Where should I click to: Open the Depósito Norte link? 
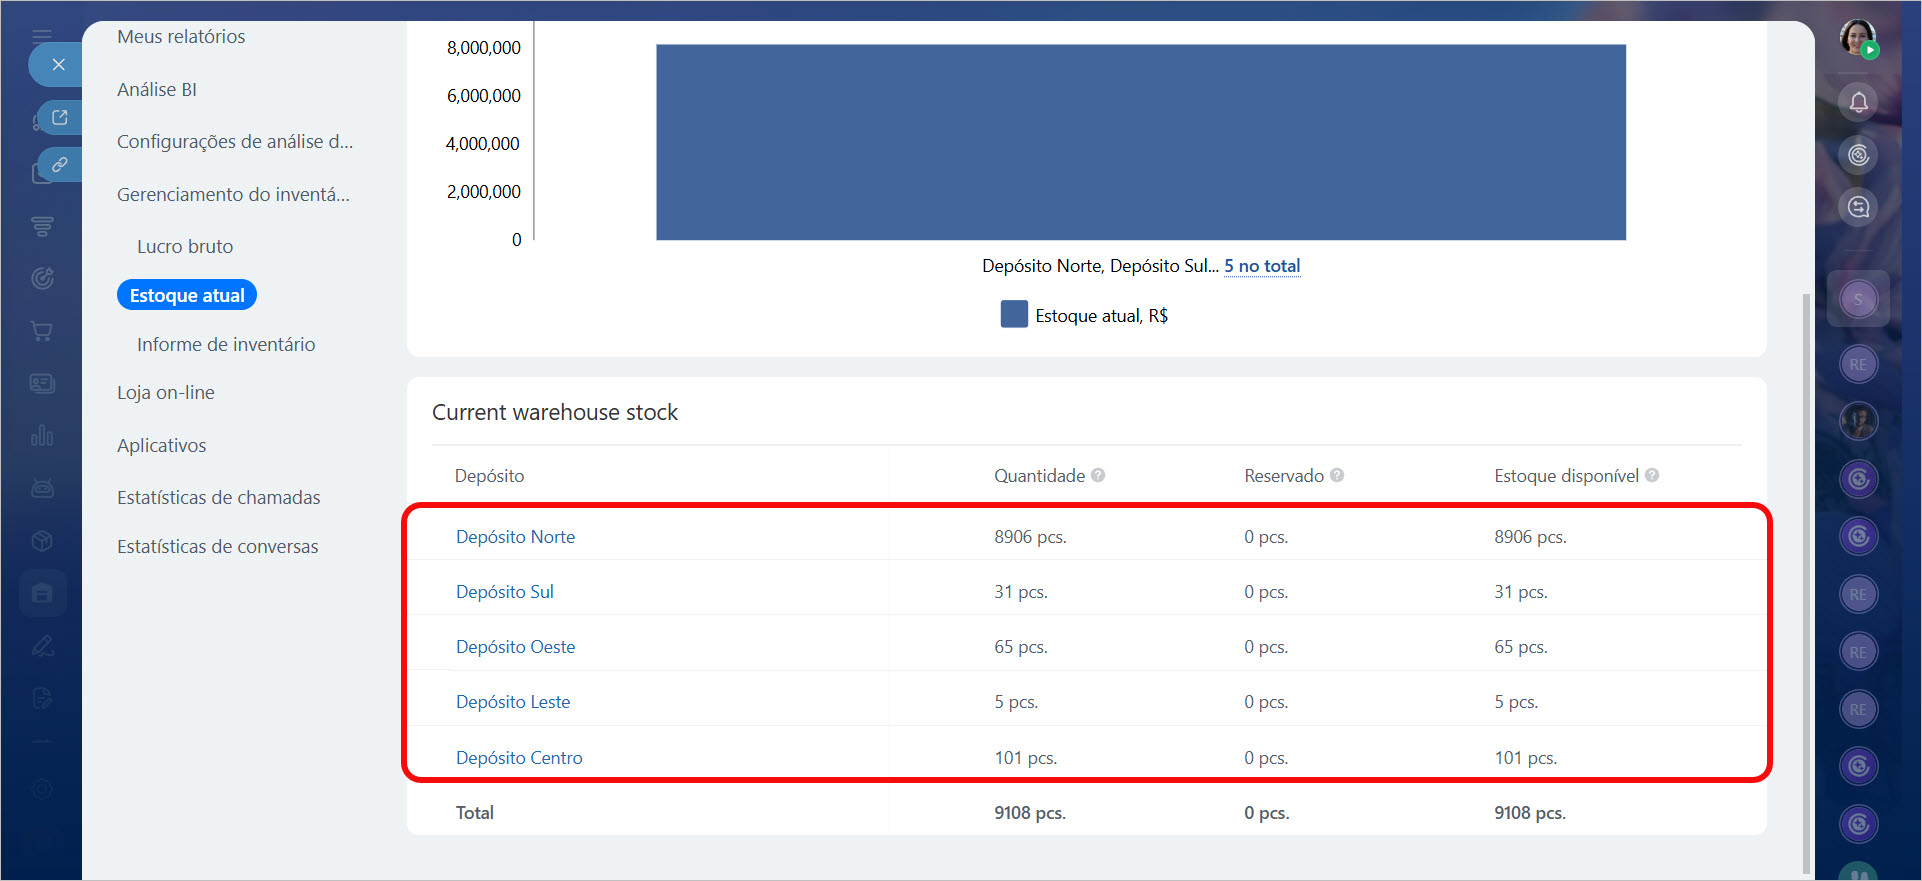515,537
